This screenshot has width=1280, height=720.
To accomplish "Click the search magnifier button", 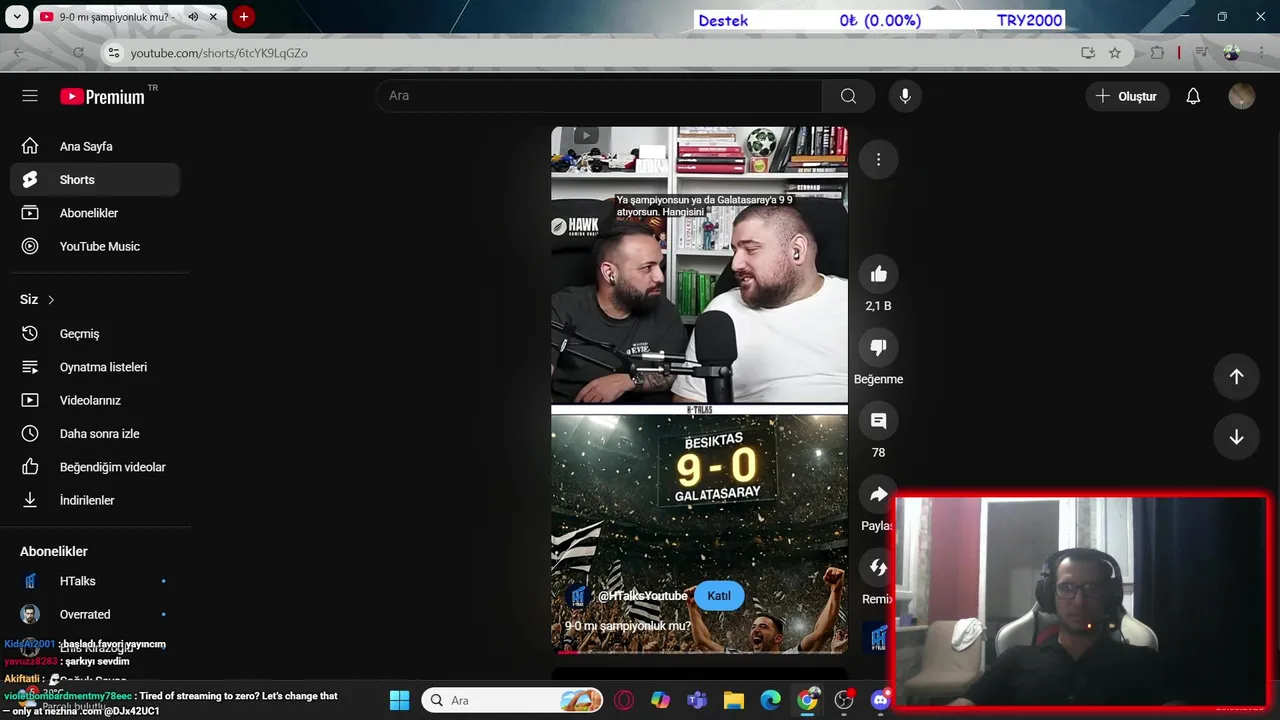I will [848, 96].
